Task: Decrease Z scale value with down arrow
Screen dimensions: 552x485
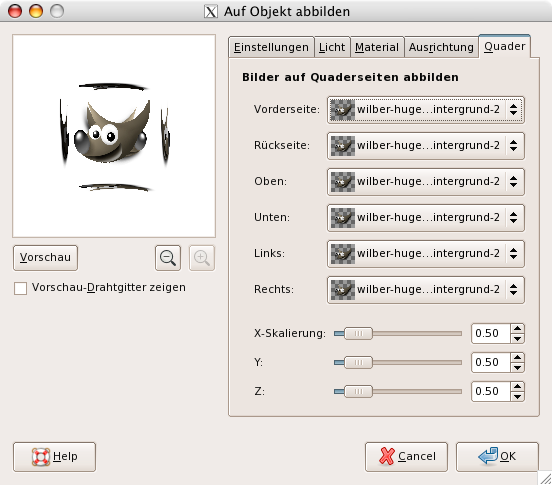Action: pos(517,396)
